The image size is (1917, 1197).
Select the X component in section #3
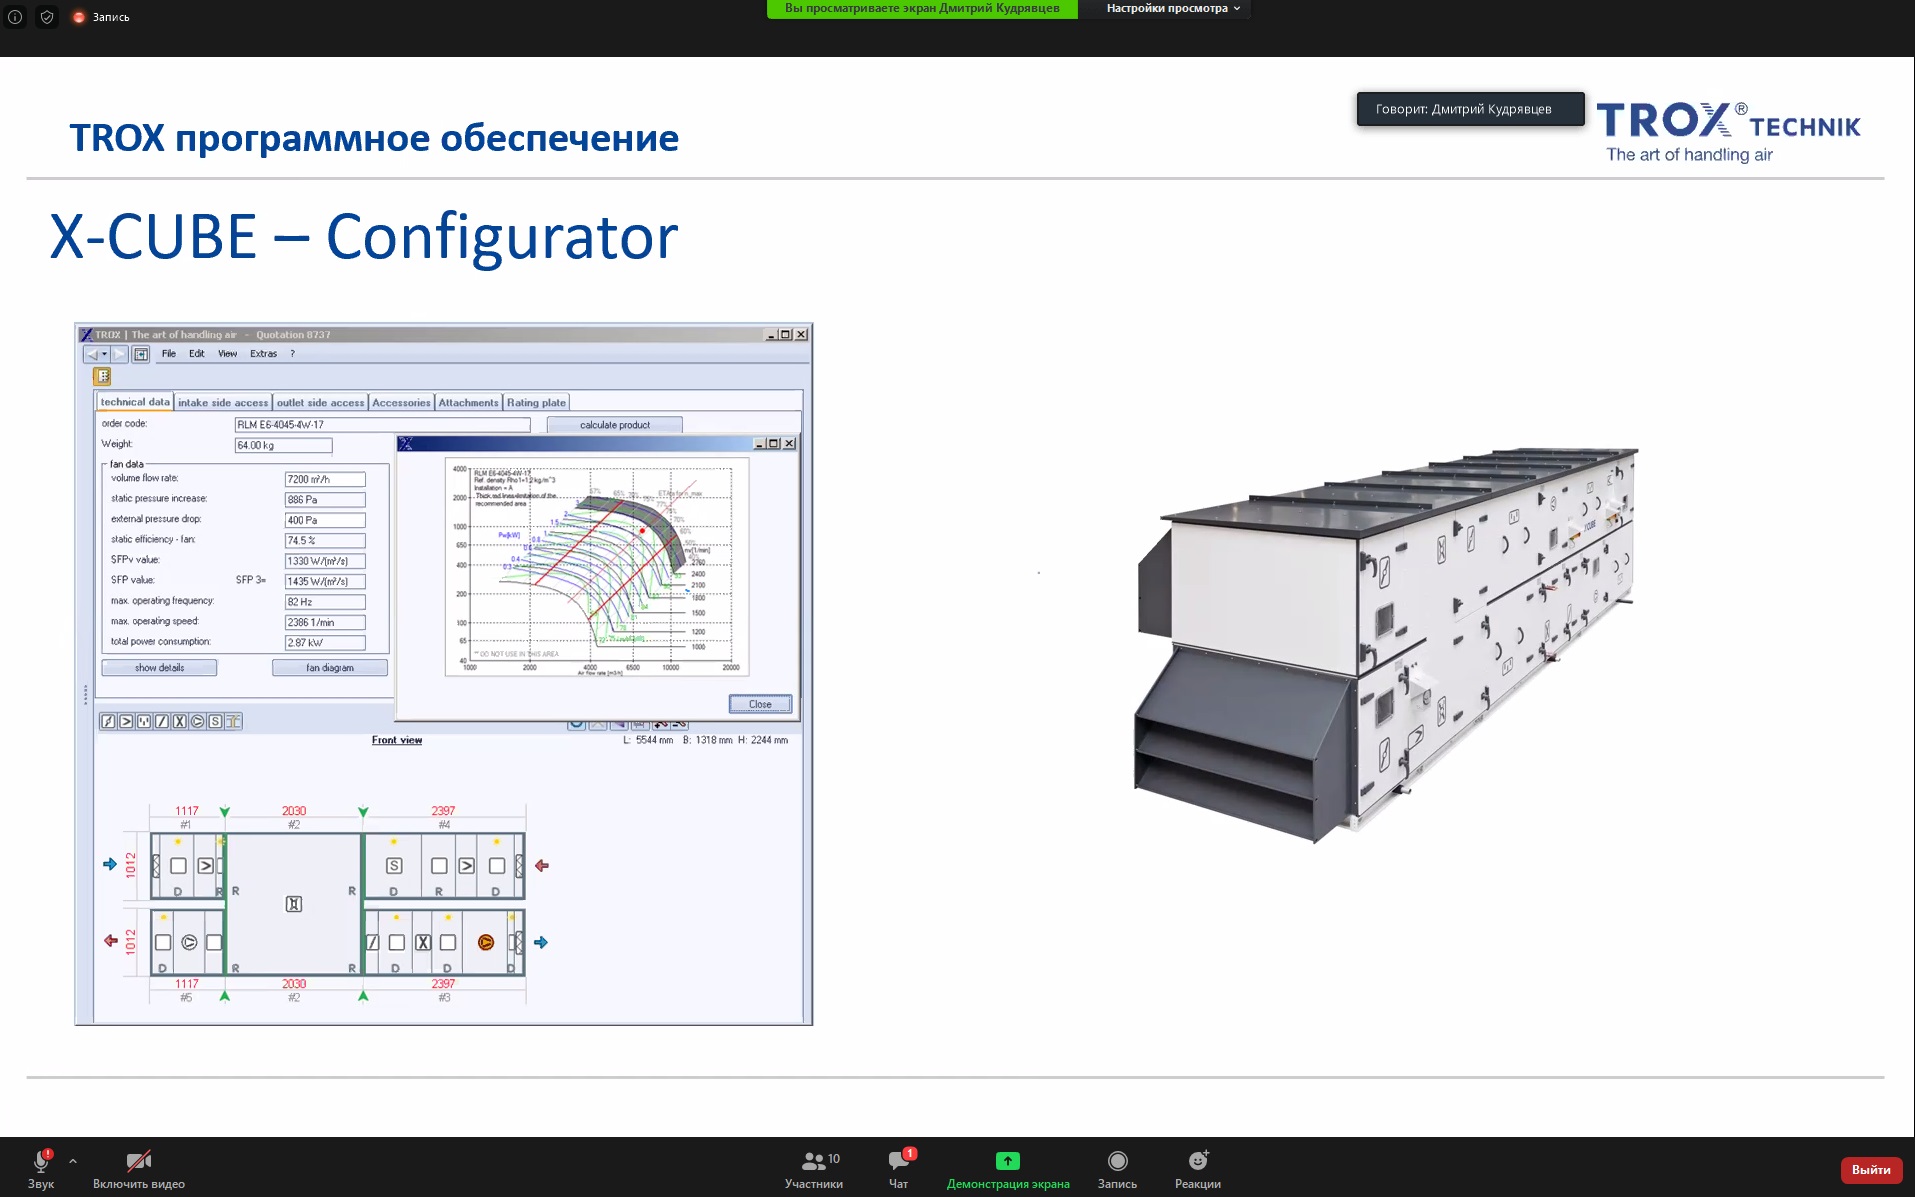click(x=423, y=942)
